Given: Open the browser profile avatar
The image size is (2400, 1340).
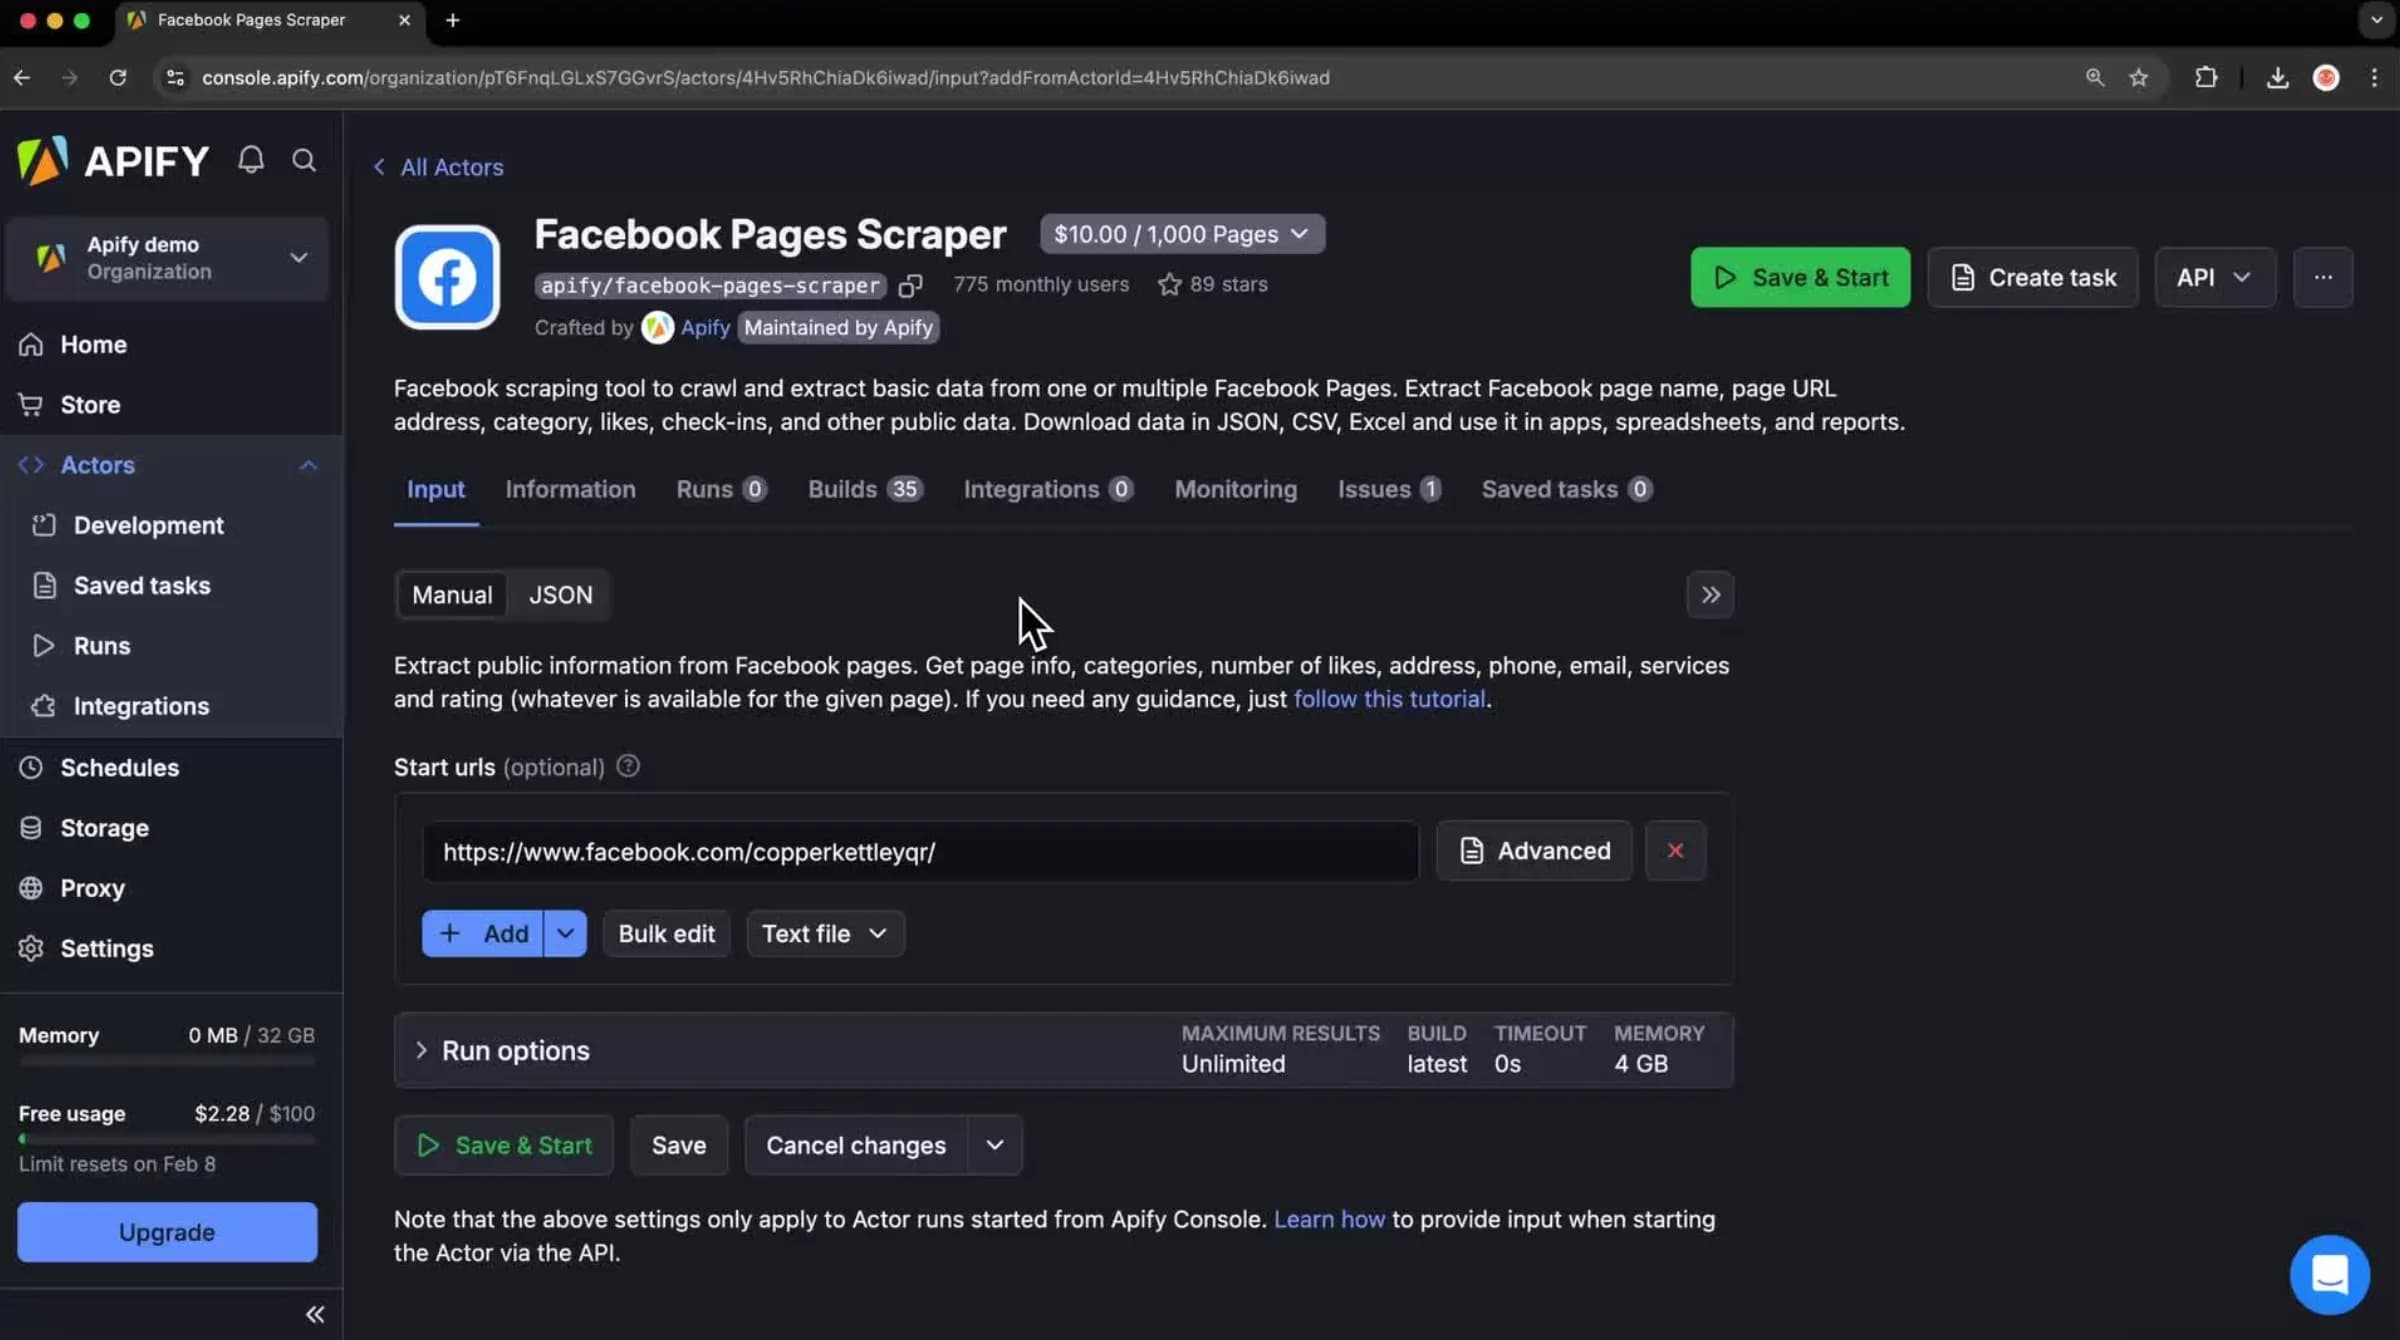Looking at the screenshot, I should [x=2326, y=77].
